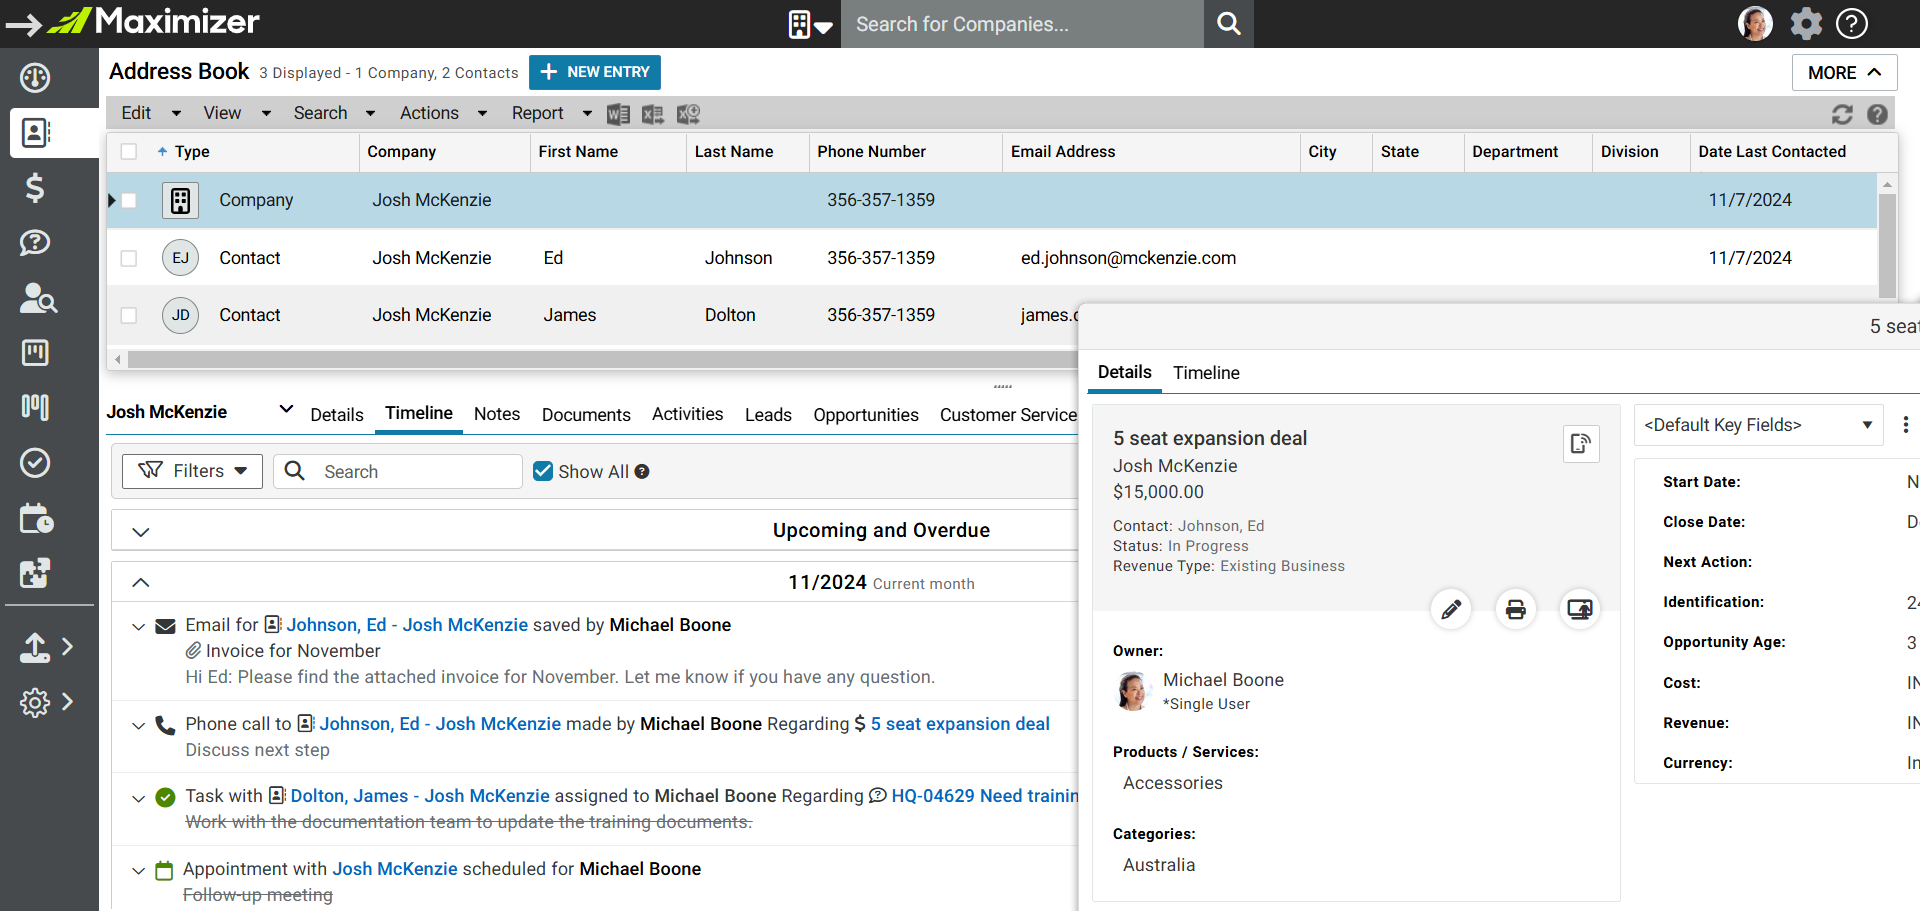Uncheck the Show All checkbox
The image size is (1920, 911).
point(543,471)
